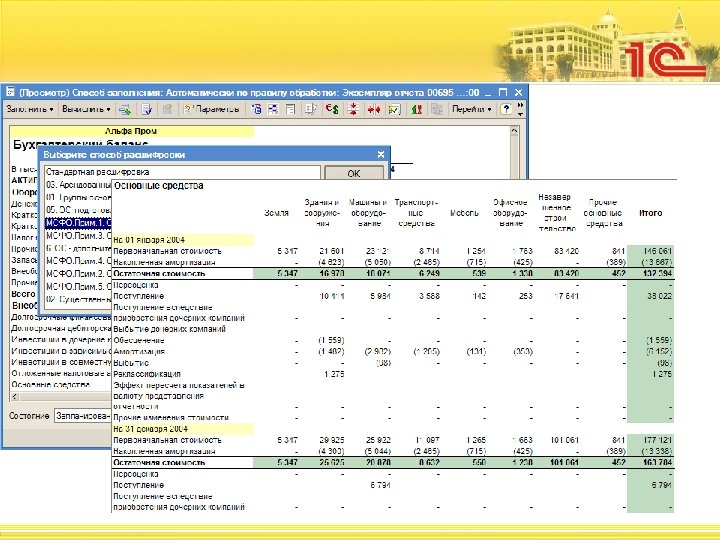Screen dimensions: 720x540
Task: Click the Реклассификация row label
Action: tap(147, 374)
